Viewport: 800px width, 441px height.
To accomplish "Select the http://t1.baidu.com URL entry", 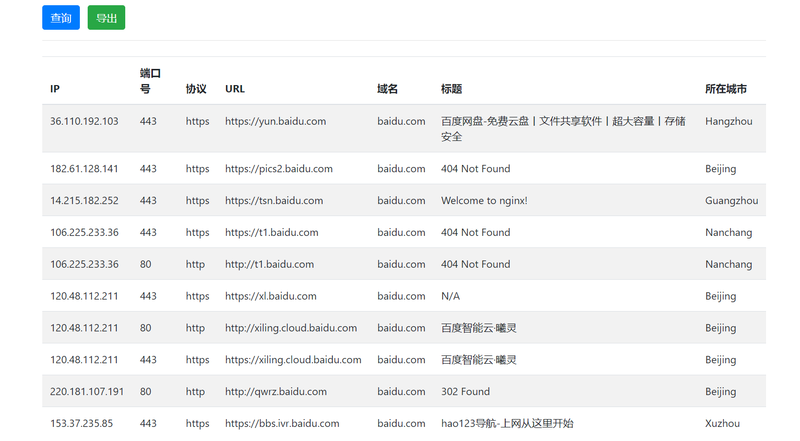I will (269, 265).
